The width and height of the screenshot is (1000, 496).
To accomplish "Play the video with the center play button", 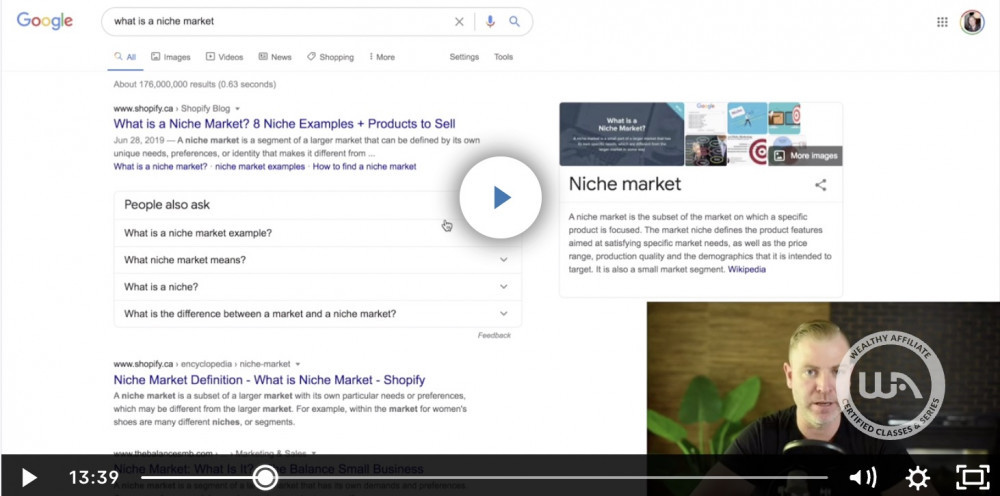I will [x=501, y=198].
